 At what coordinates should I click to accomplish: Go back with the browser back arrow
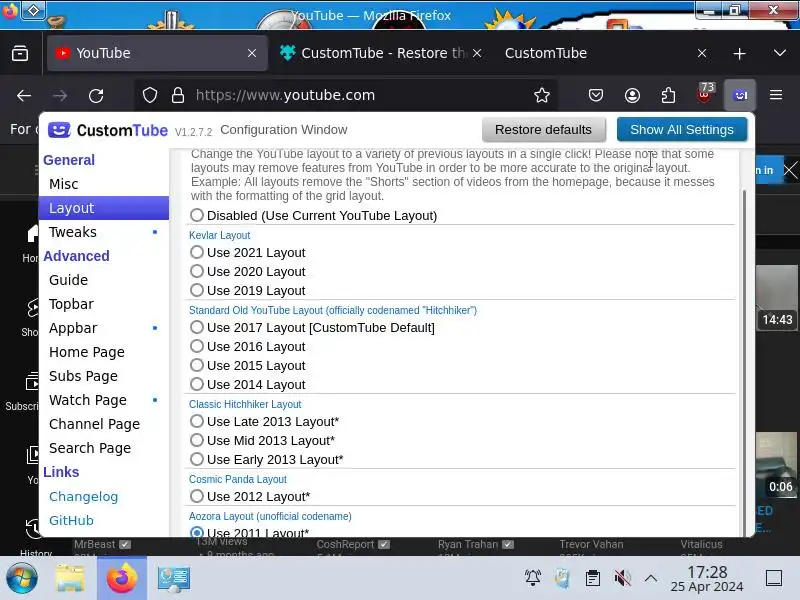pos(24,95)
